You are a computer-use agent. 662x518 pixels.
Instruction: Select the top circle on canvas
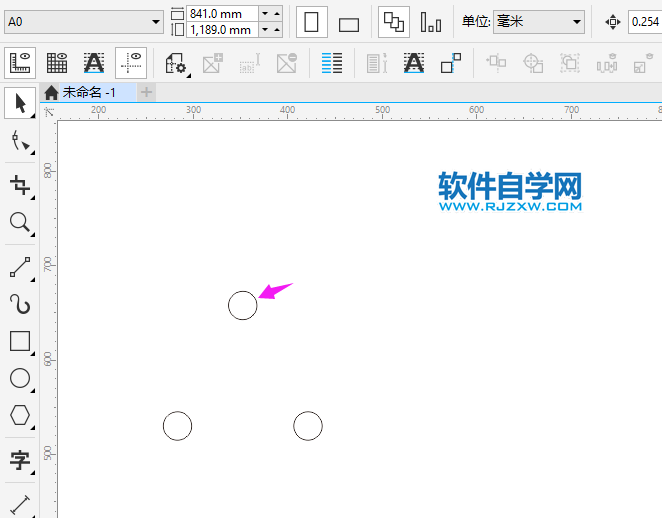243,305
